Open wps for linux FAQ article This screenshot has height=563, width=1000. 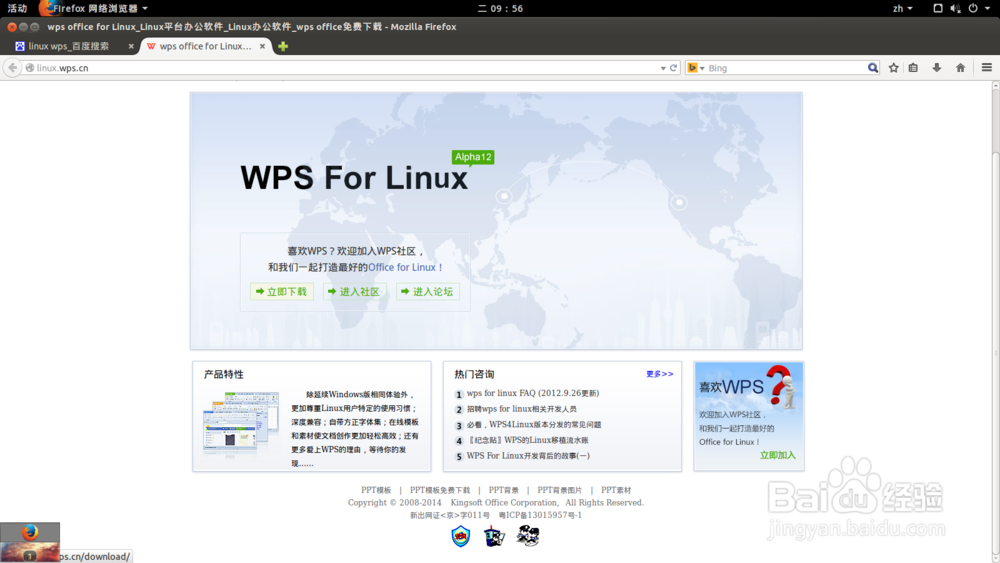pos(533,393)
